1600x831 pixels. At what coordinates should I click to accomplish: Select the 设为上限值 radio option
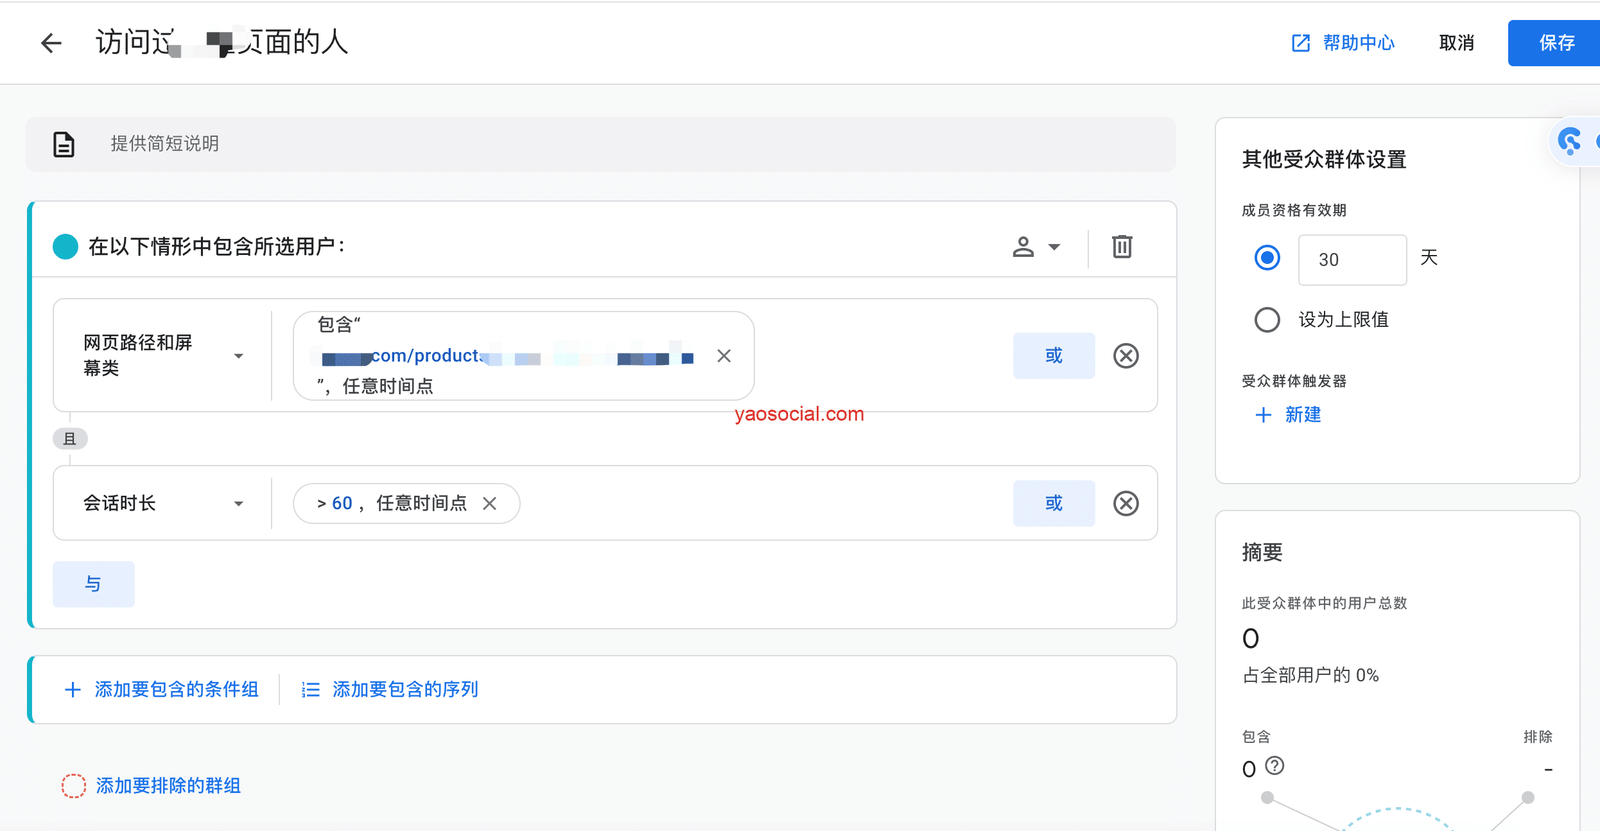click(x=1267, y=320)
